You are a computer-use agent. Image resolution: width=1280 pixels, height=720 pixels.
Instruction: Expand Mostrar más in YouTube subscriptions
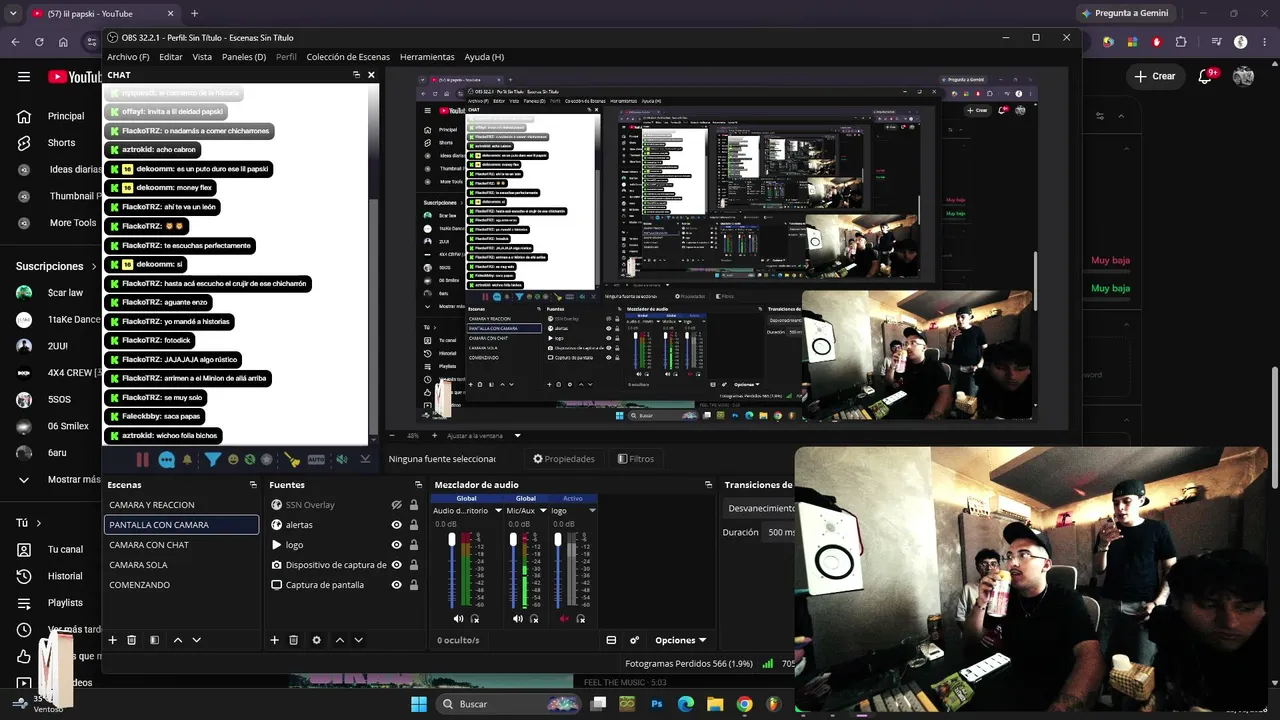click(62, 480)
